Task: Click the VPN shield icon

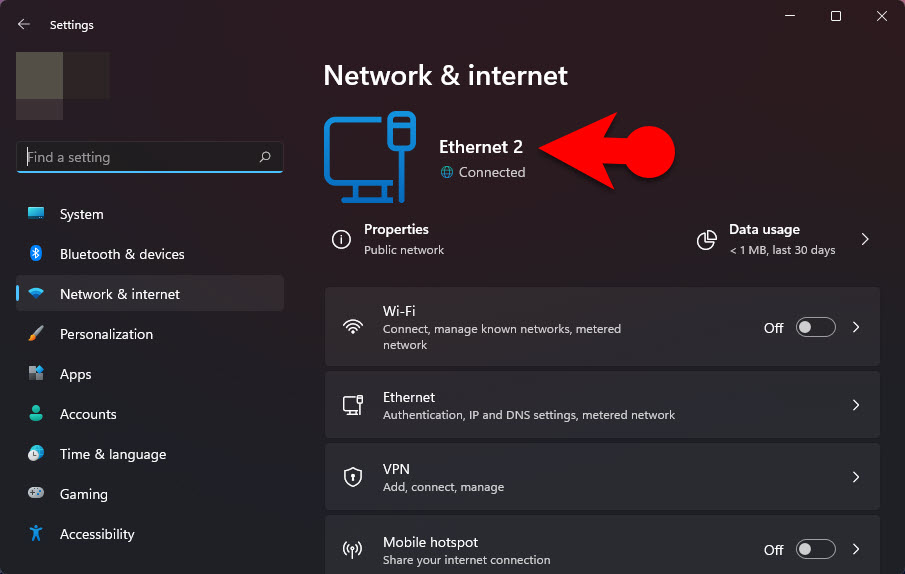Action: point(353,477)
